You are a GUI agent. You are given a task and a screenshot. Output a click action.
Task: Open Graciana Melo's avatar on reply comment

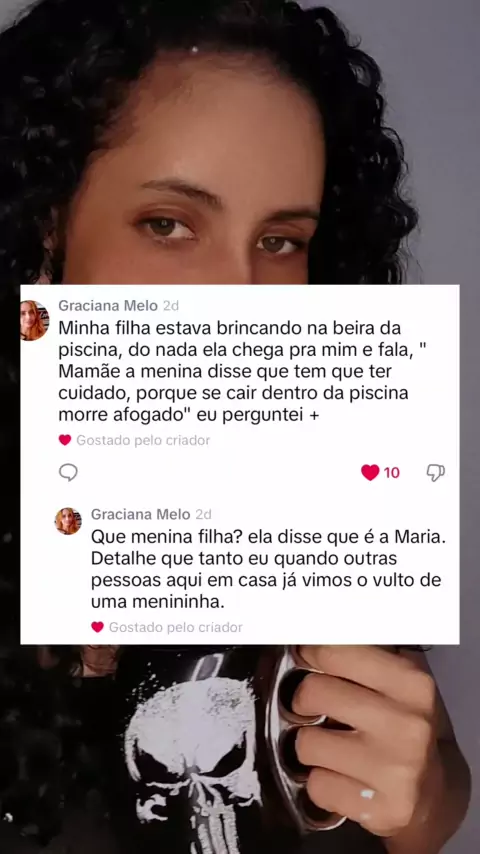click(x=68, y=521)
